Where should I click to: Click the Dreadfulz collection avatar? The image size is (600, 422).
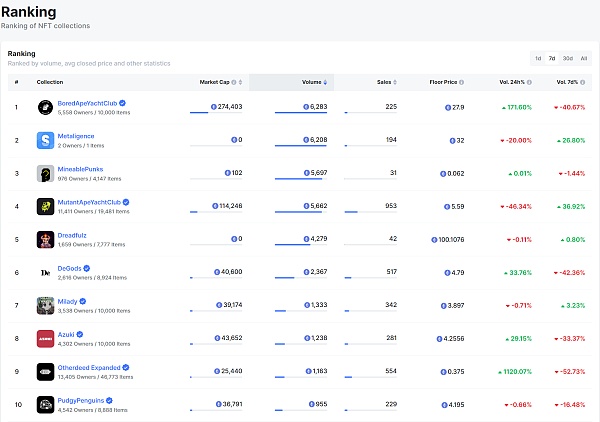45,239
